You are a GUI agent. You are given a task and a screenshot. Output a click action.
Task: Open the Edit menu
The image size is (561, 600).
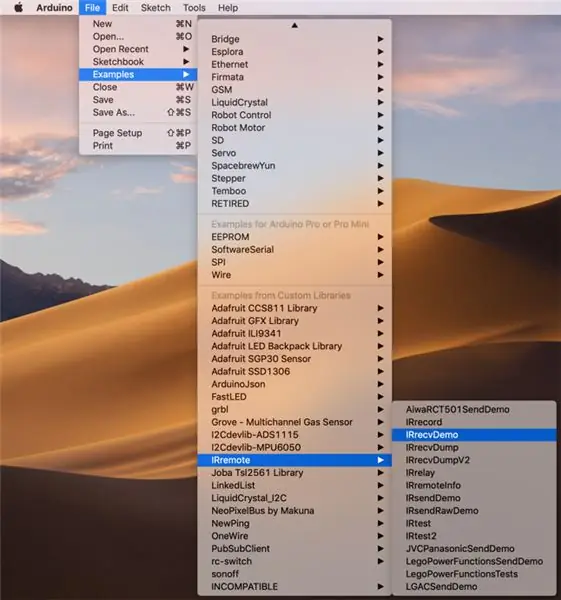pyautogui.click(x=120, y=8)
